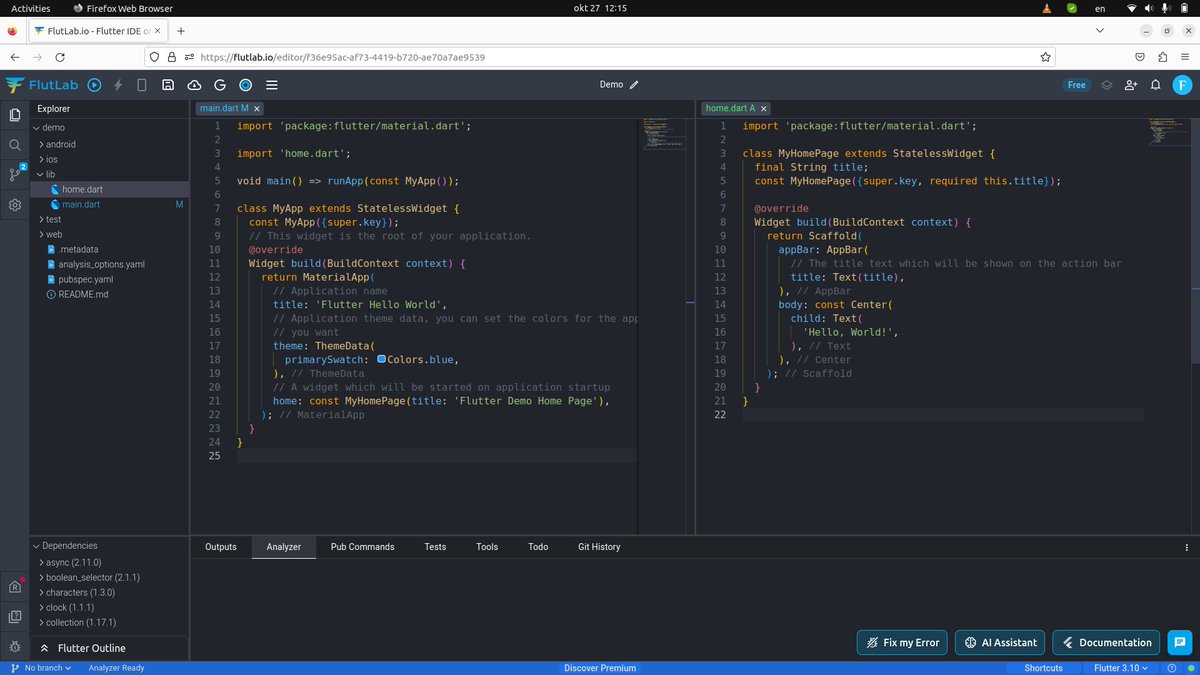Open the Tools tab
1200x675 pixels.
coord(487,547)
